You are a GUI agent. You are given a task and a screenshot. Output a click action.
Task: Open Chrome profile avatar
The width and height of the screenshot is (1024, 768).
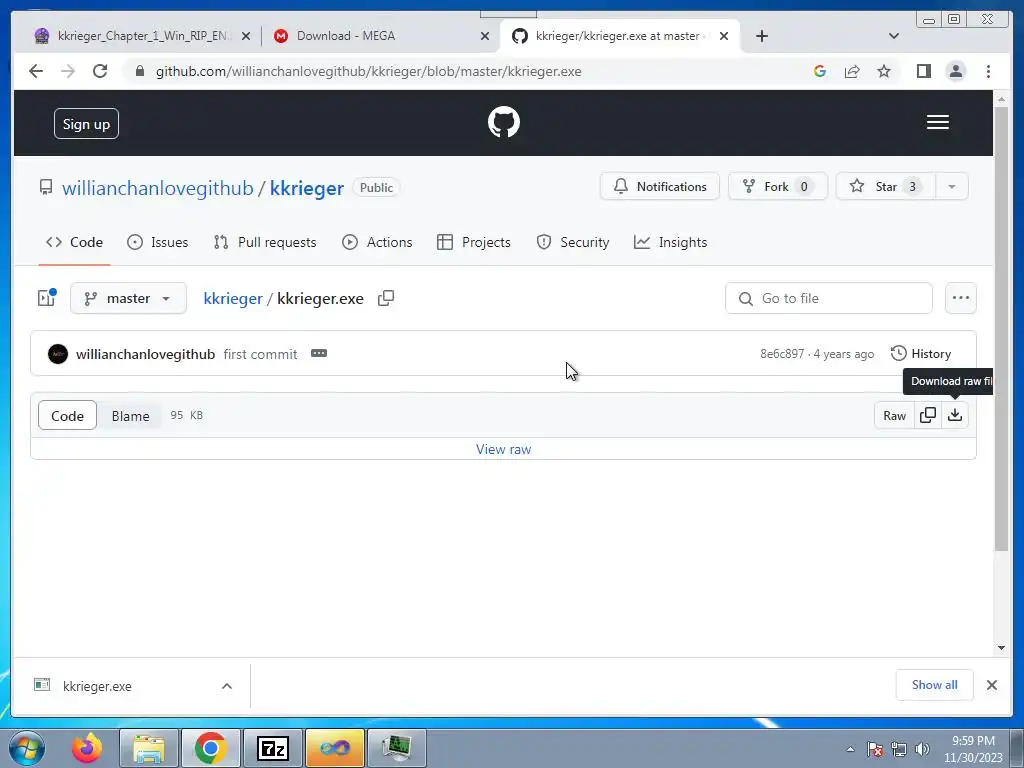pos(955,71)
